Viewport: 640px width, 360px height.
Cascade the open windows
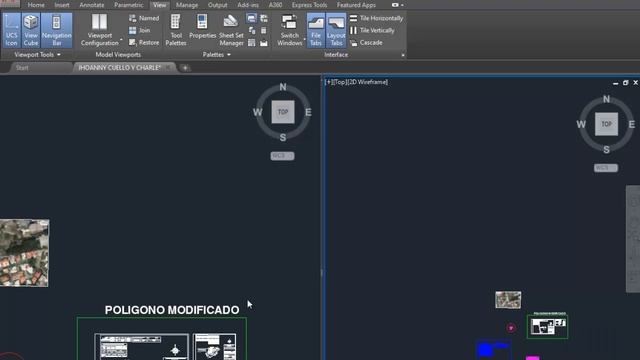click(x=366, y=42)
